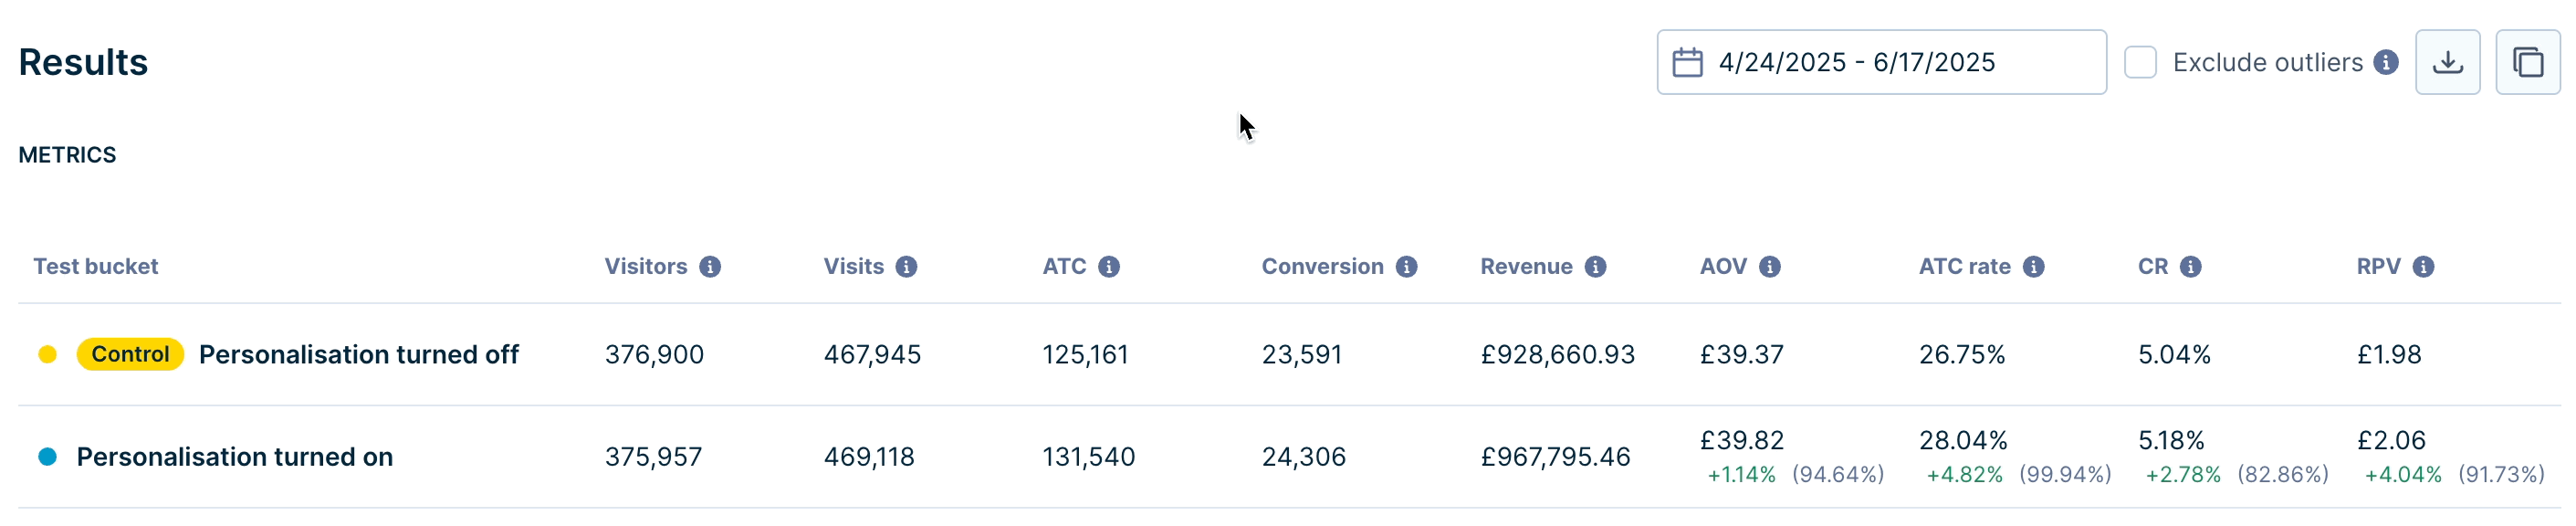Click the copy results icon button
The image size is (2576, 526).
[2527, 62]
